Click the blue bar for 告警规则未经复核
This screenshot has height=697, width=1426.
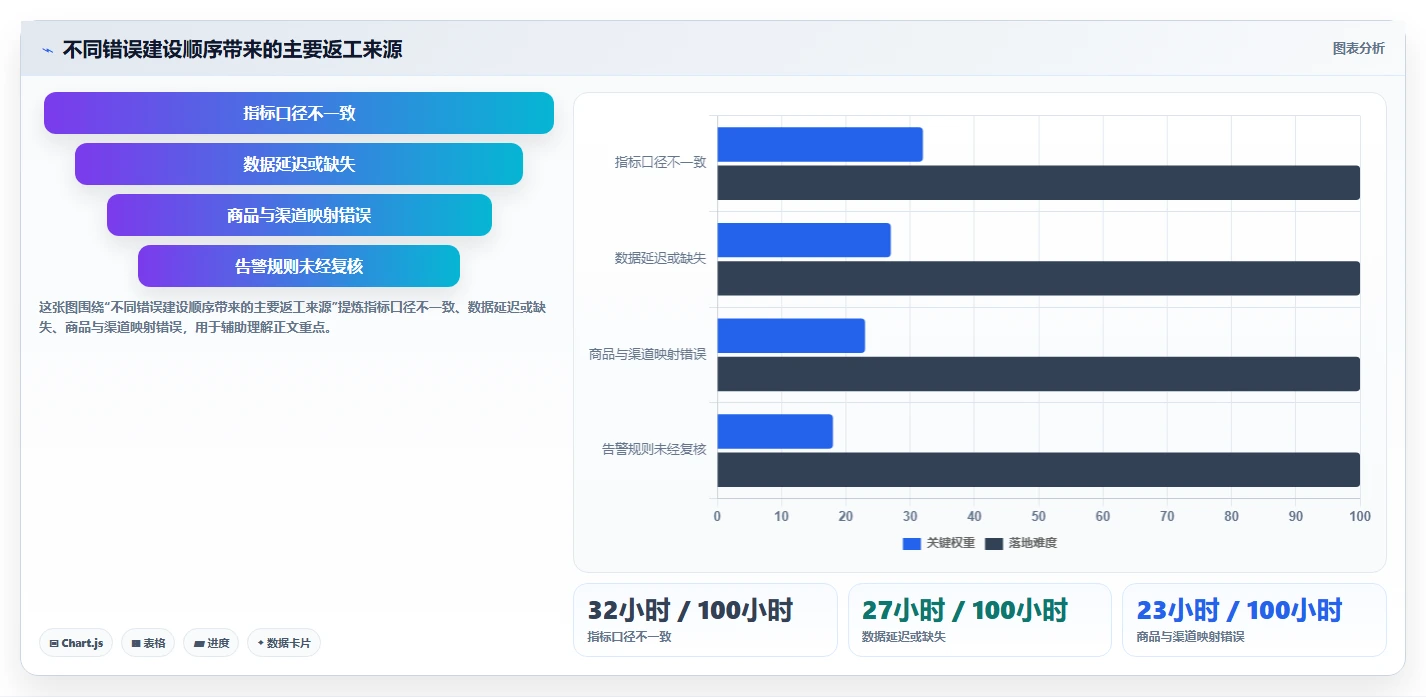(x=775, y=431)
